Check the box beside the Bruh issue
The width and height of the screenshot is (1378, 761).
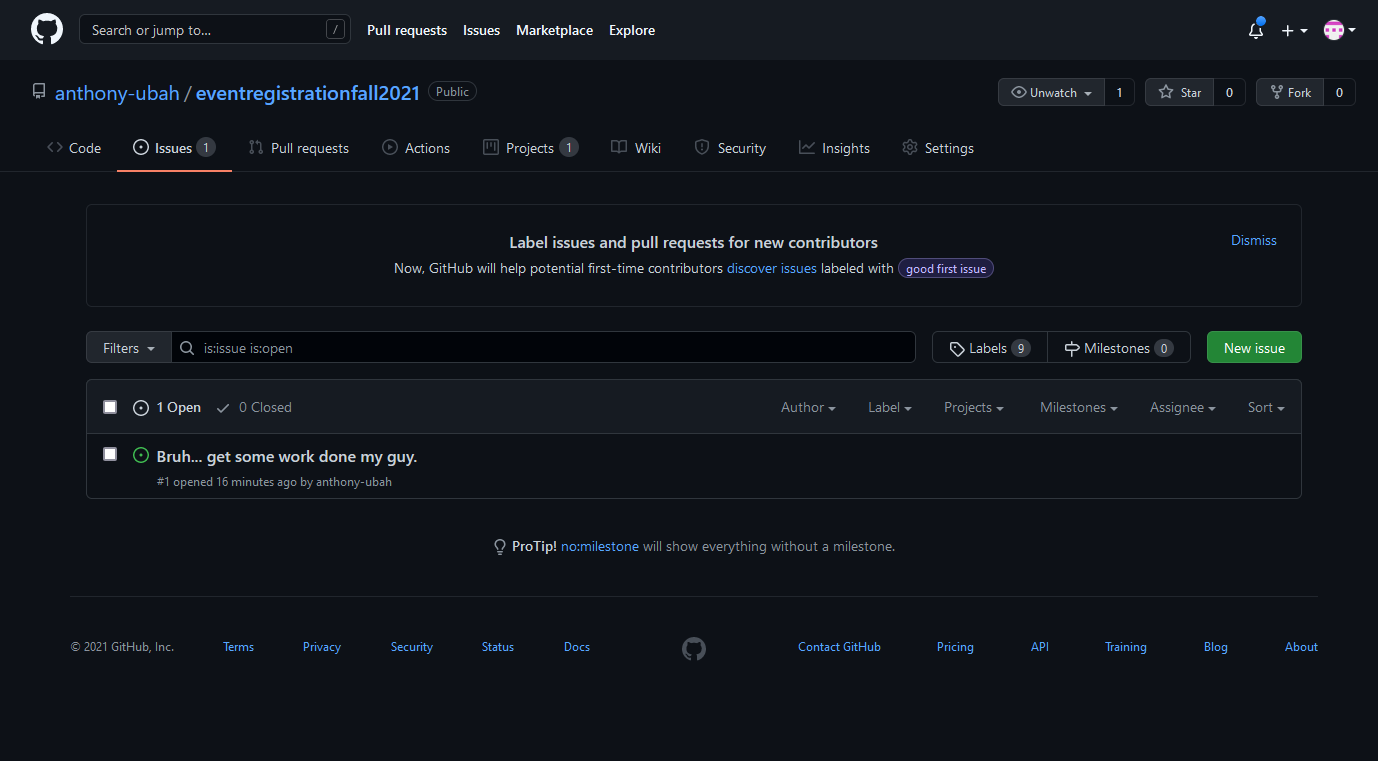pos(110,454)
